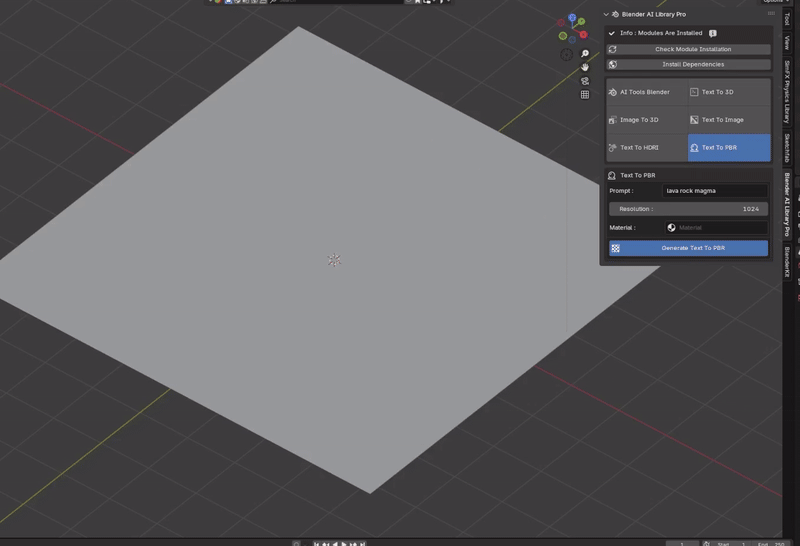Image resolution: width=800 pixels, height=546 pixels.
Task: Open the SimFX Physics Library sidebar tab
Action: click(x=787, y=92)
